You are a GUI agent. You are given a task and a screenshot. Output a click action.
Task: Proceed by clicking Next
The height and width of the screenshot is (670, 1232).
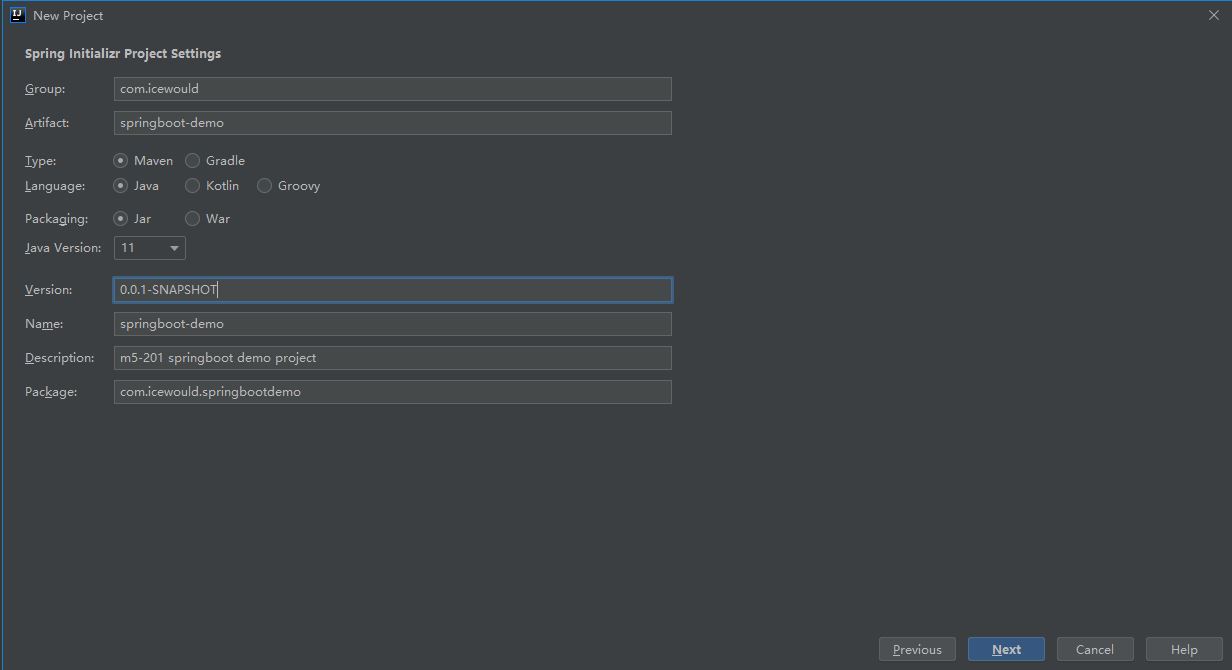tap(1006, 649)
